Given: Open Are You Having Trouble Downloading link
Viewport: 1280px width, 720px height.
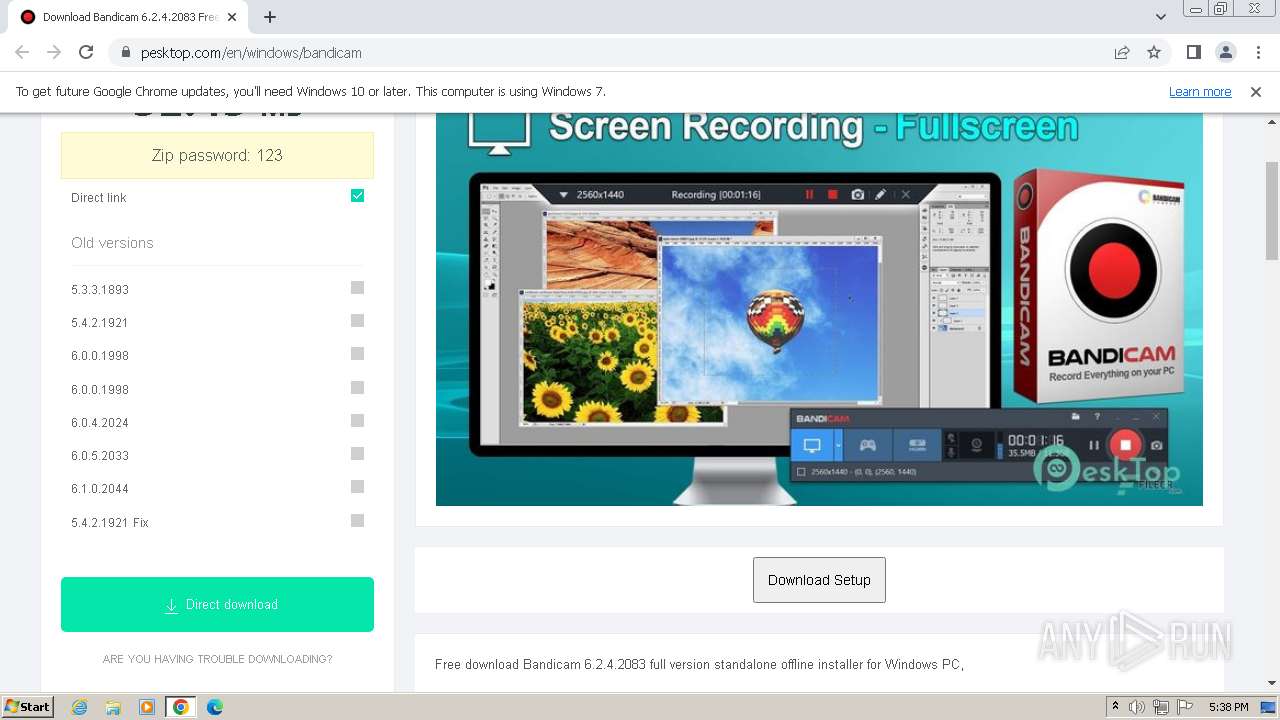Looking at the screenshot, I should pyautogui.click(x=217, y=659).
